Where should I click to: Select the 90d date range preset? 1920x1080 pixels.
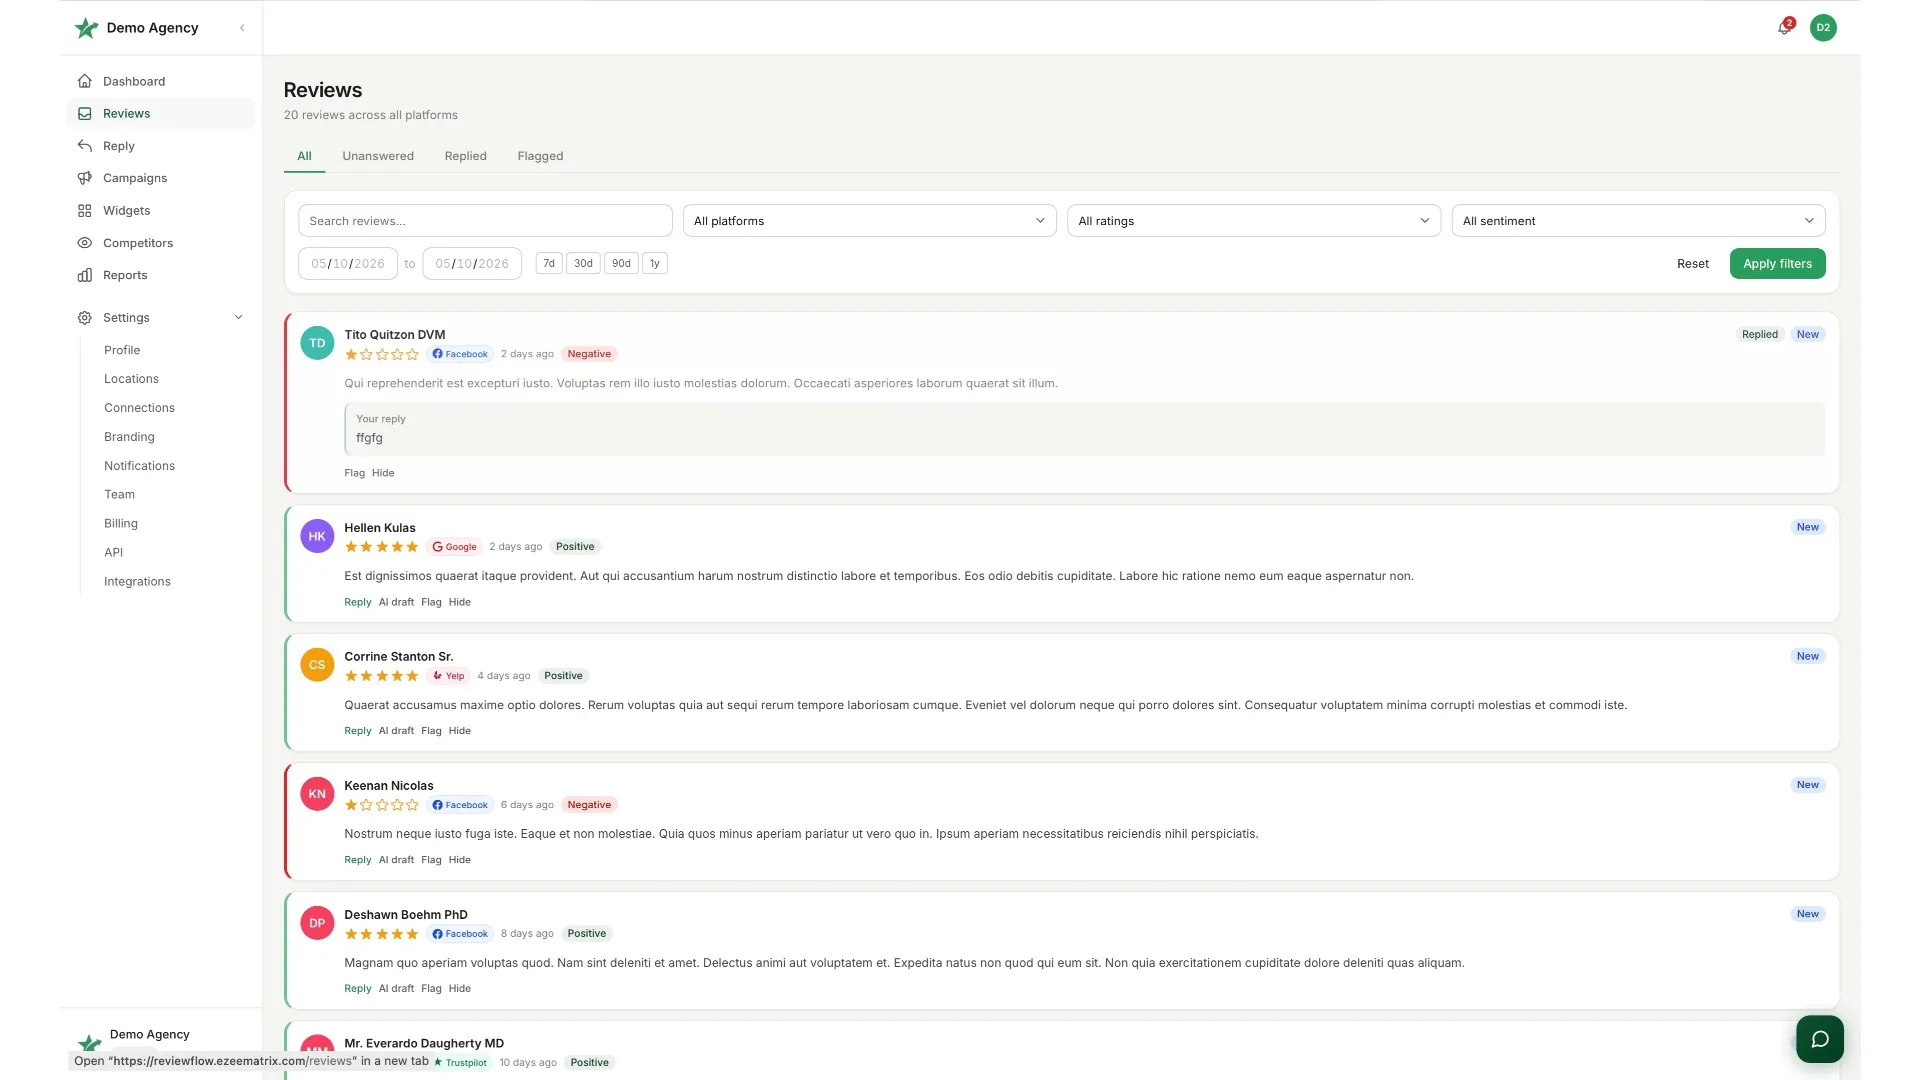point(621,264)
